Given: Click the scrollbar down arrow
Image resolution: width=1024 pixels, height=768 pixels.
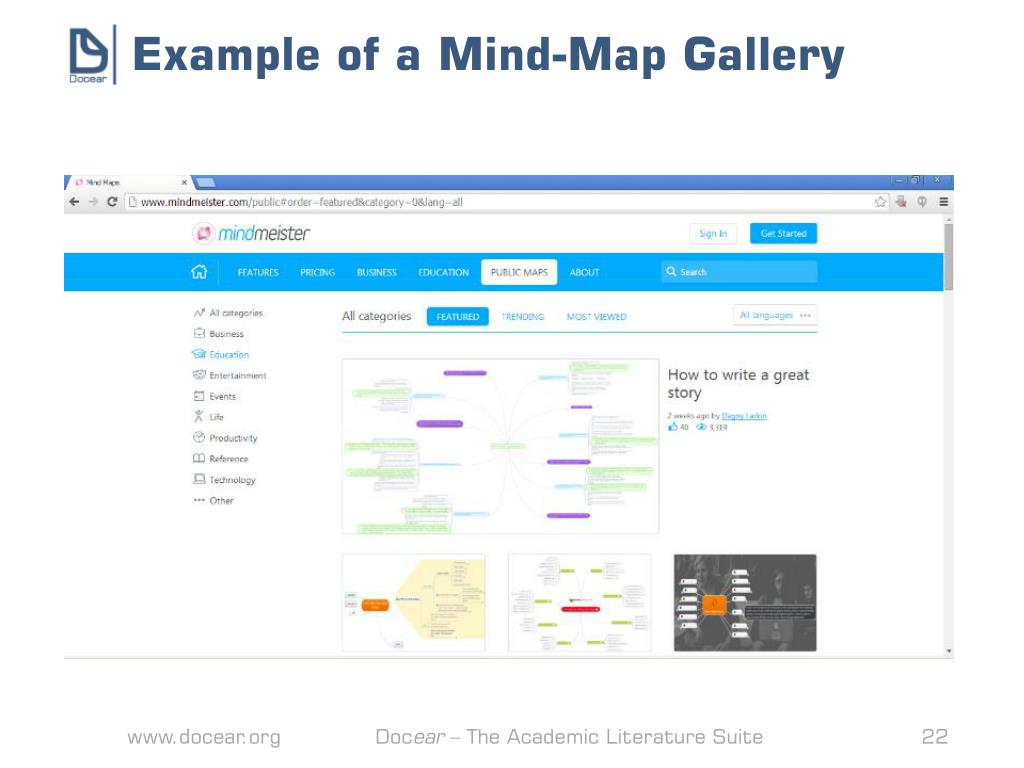Looking at the screenshot, I should [x=948, y=651].
